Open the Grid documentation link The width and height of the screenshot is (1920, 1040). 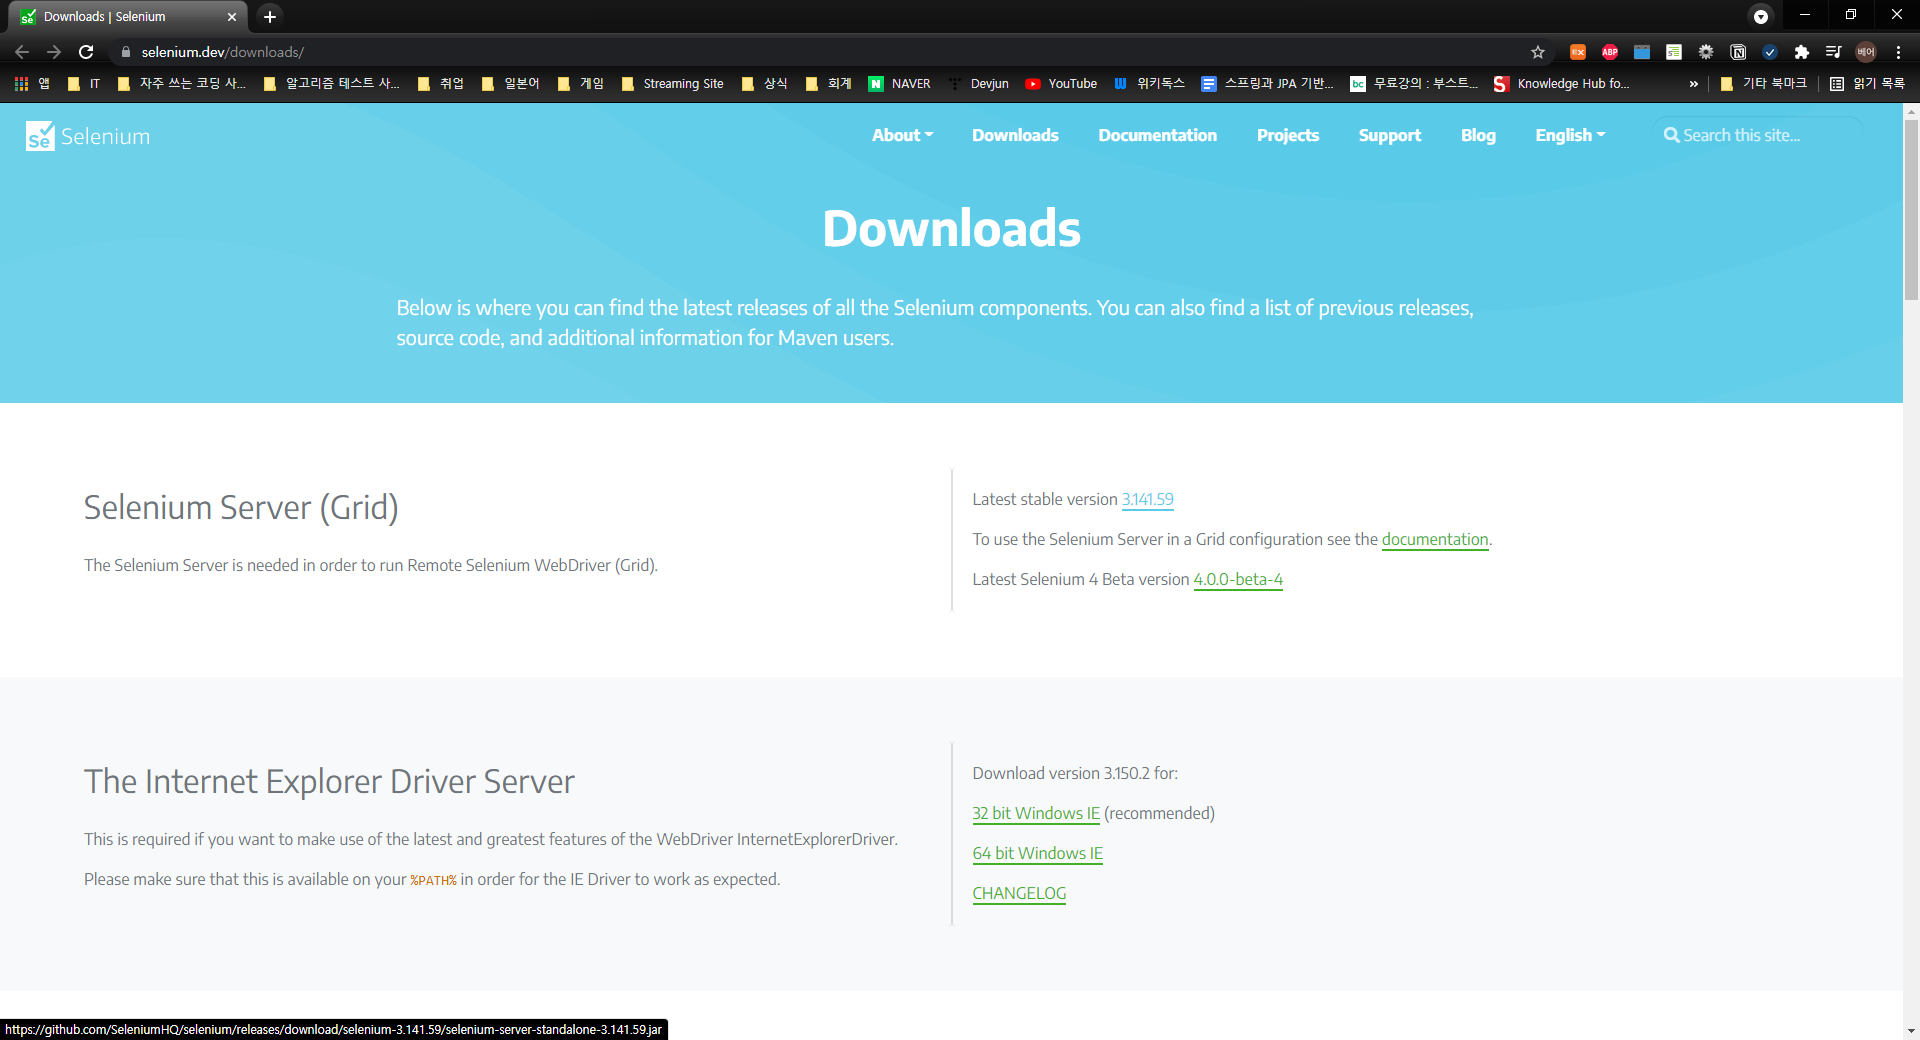coord(1435,539)
